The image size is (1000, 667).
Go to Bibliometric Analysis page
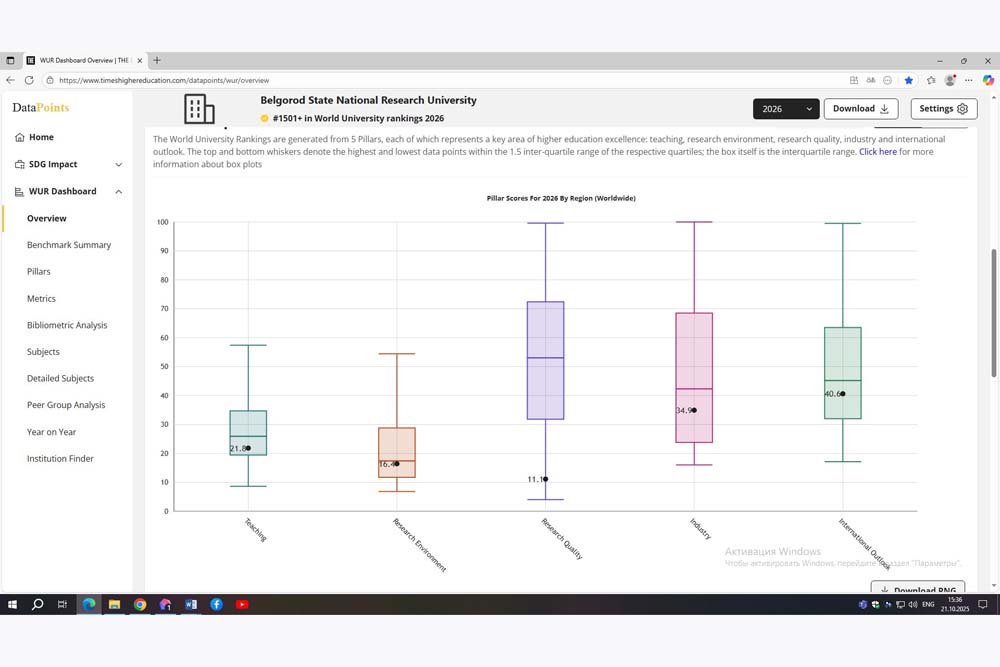point(67,325)
